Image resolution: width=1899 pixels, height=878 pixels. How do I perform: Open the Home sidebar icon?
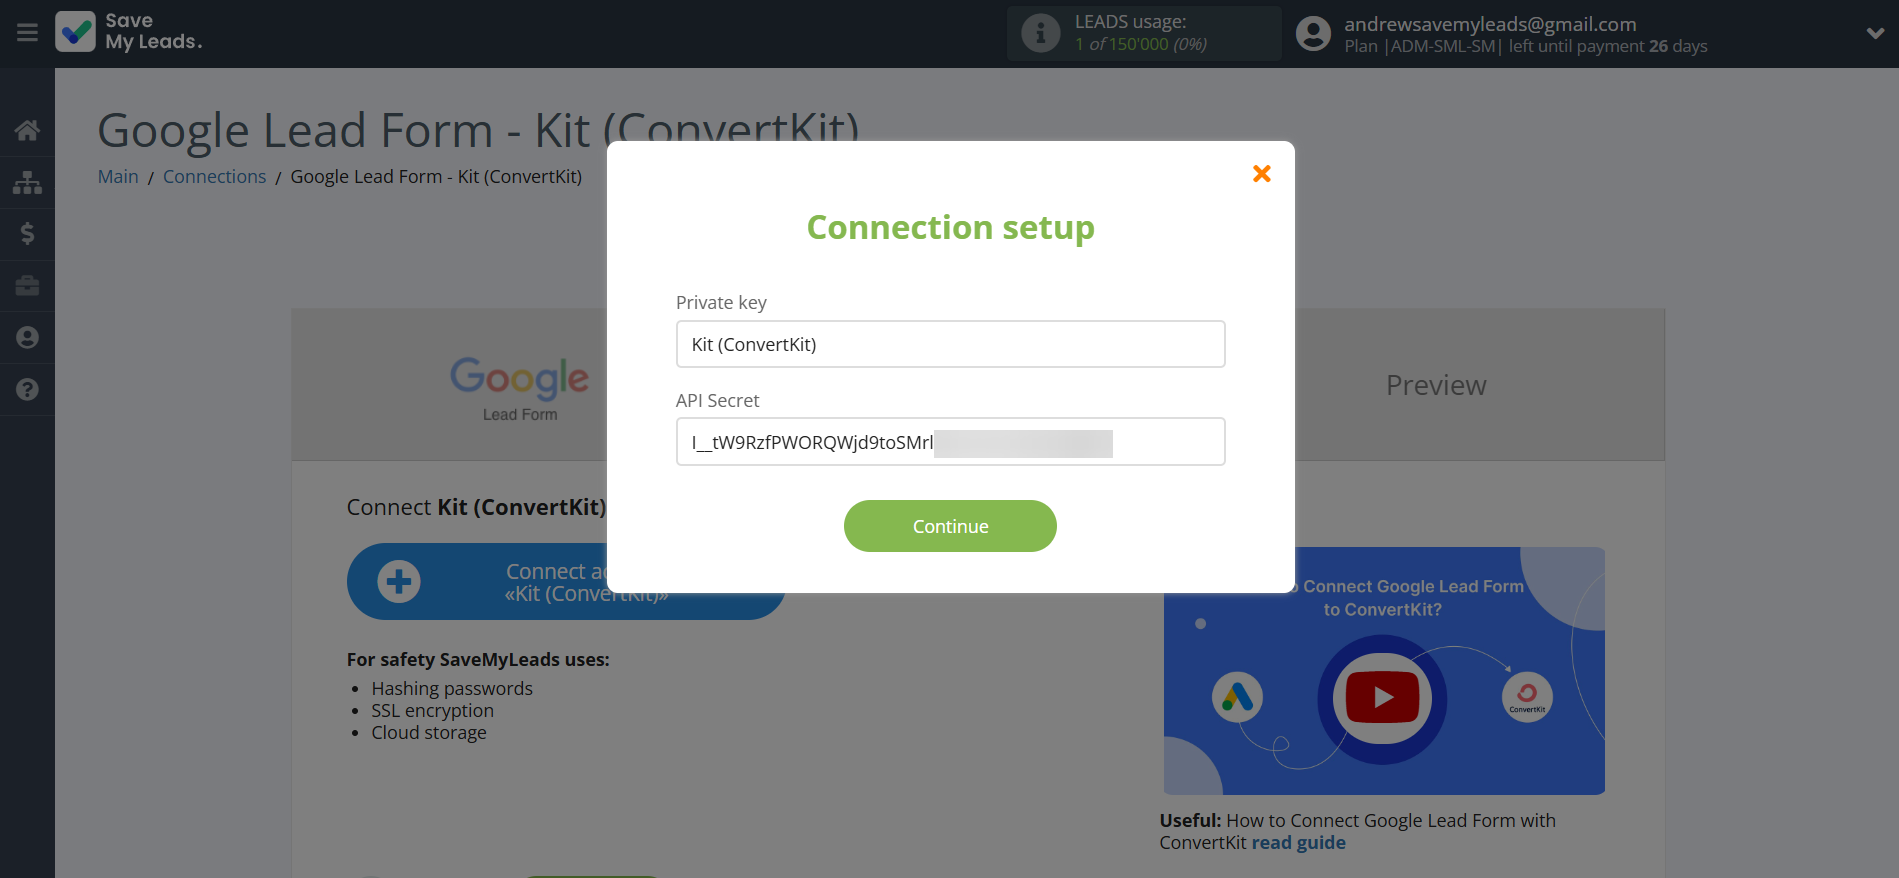point(27,130)
